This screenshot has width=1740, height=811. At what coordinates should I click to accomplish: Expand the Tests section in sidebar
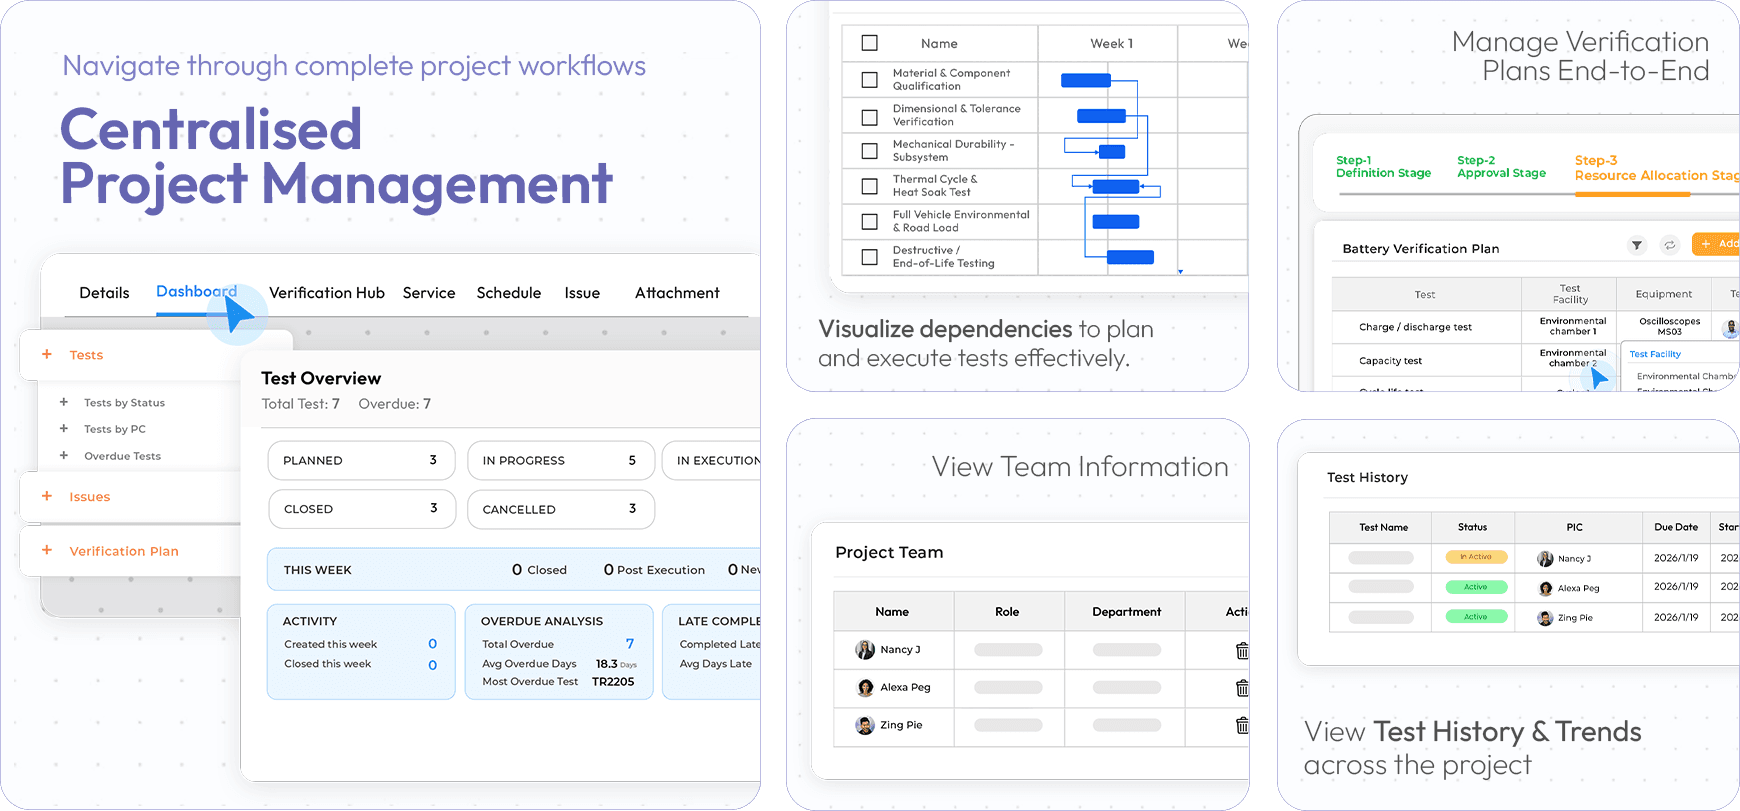coord(47,354)
